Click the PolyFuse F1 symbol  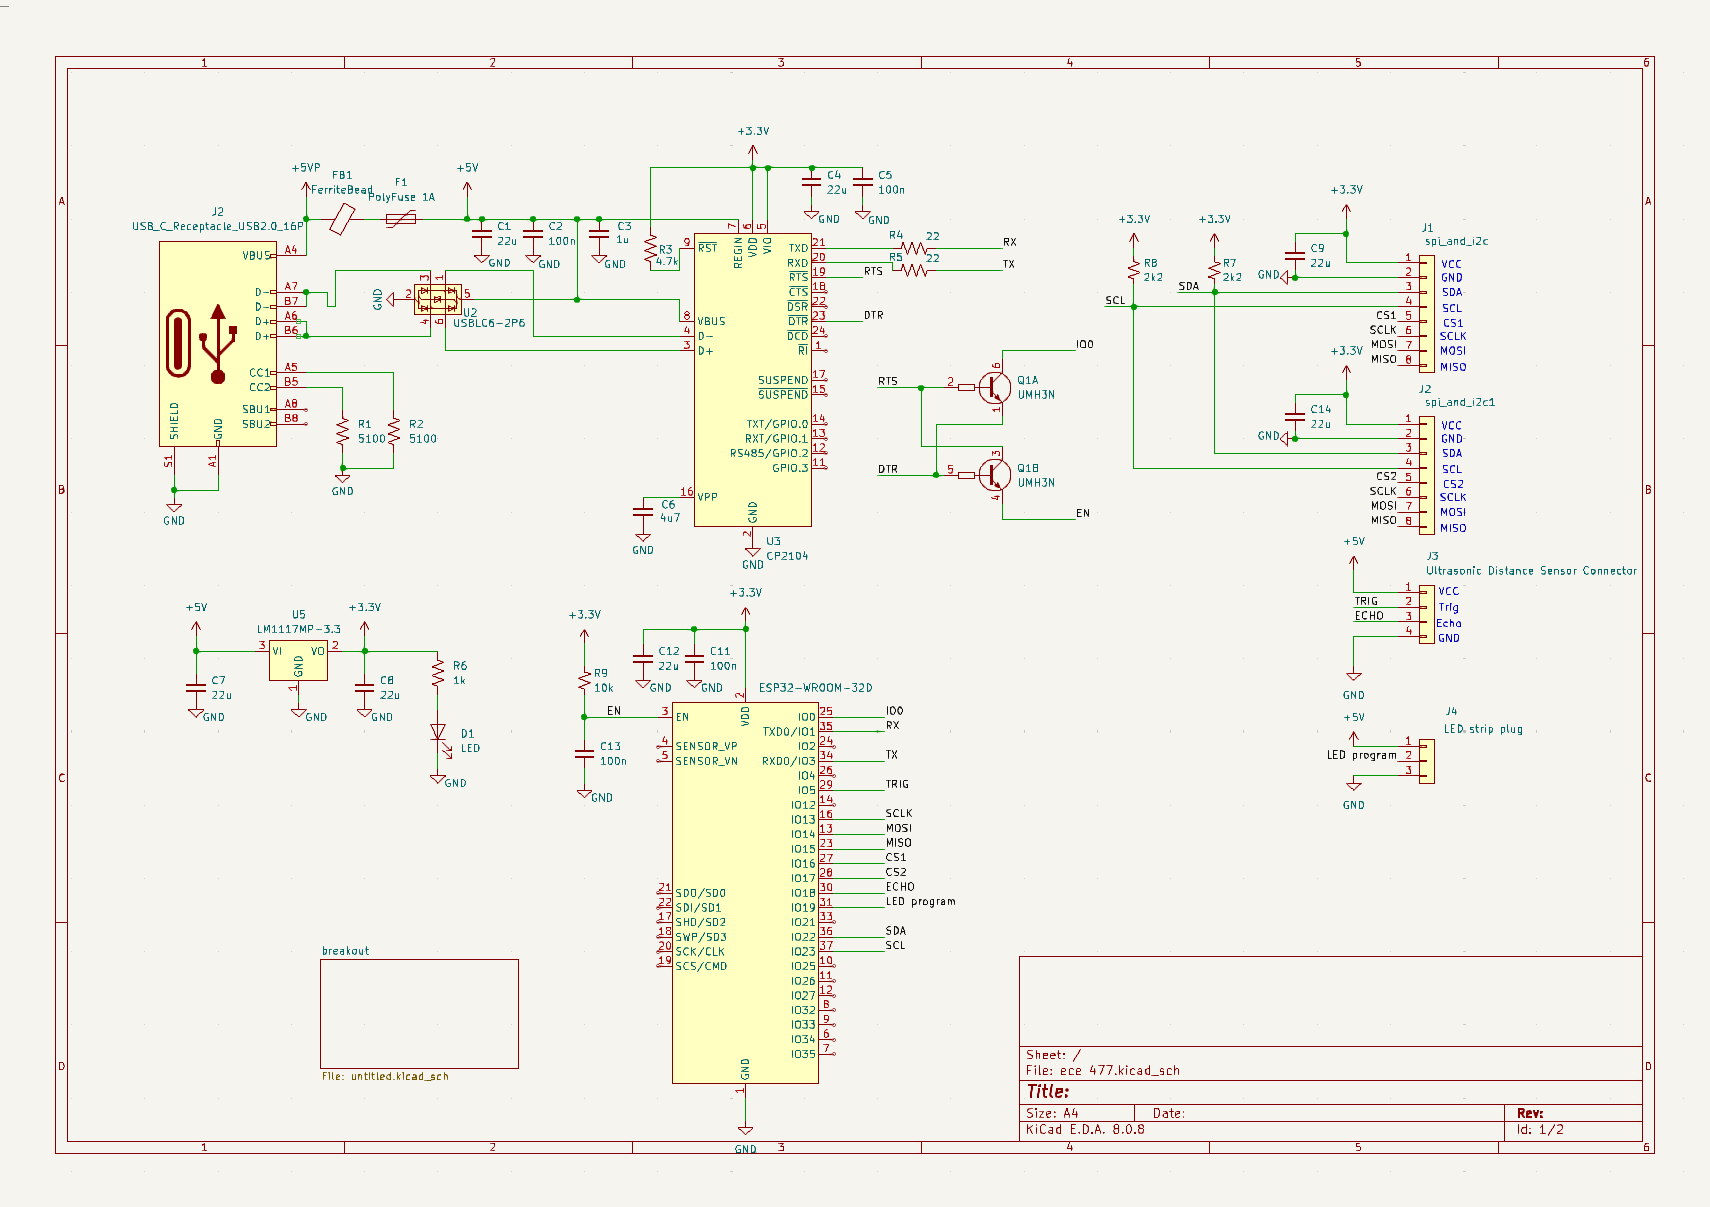click(401, 219)
